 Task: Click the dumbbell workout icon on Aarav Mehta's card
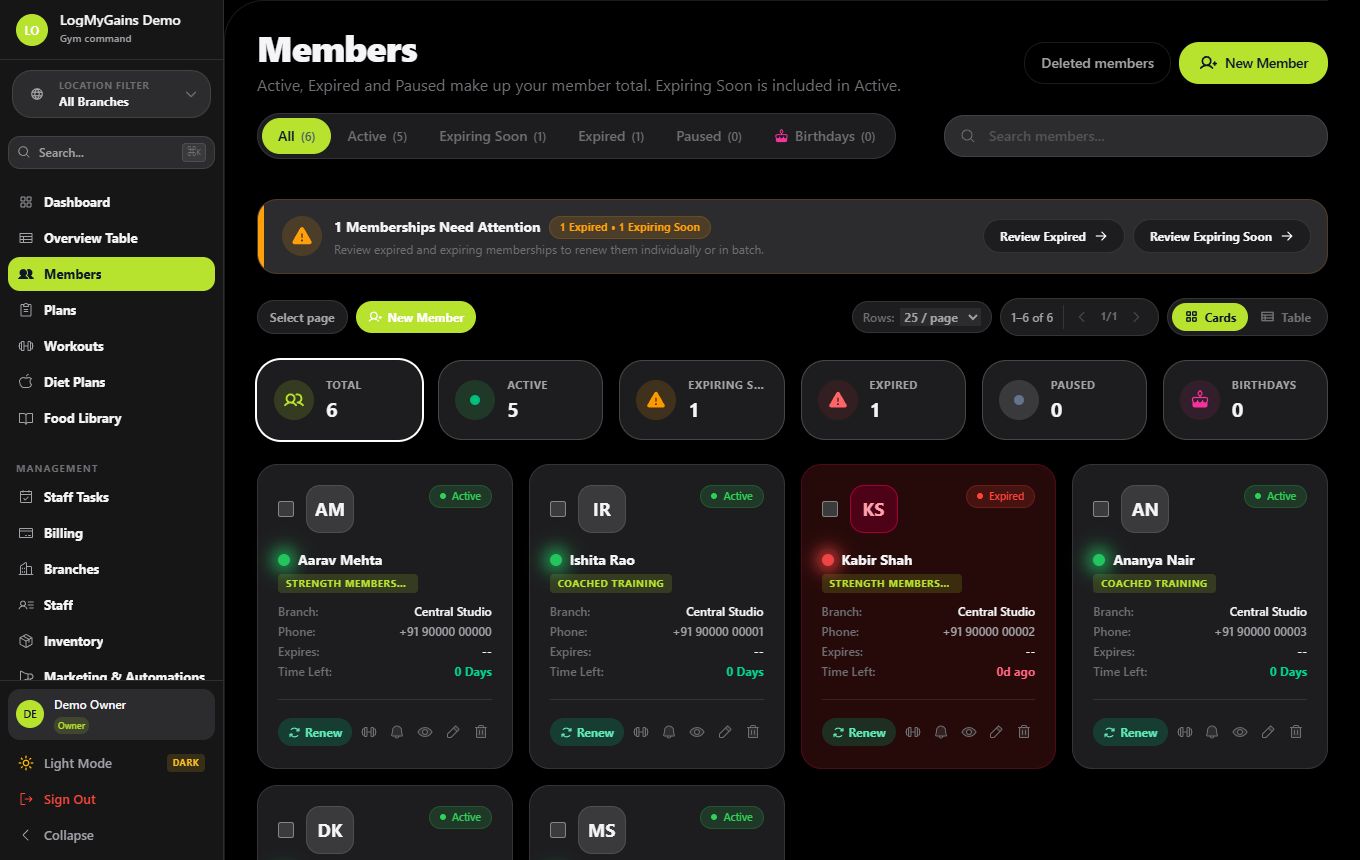[369, 732]
